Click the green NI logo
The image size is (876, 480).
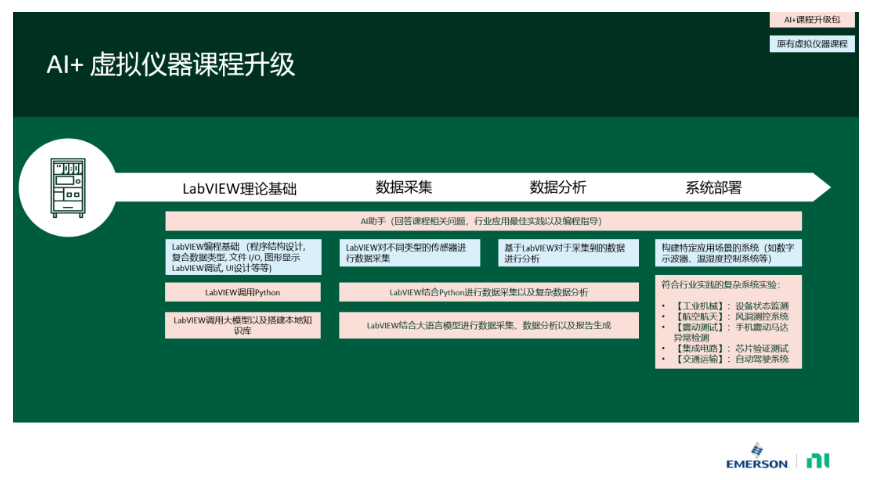819,461
